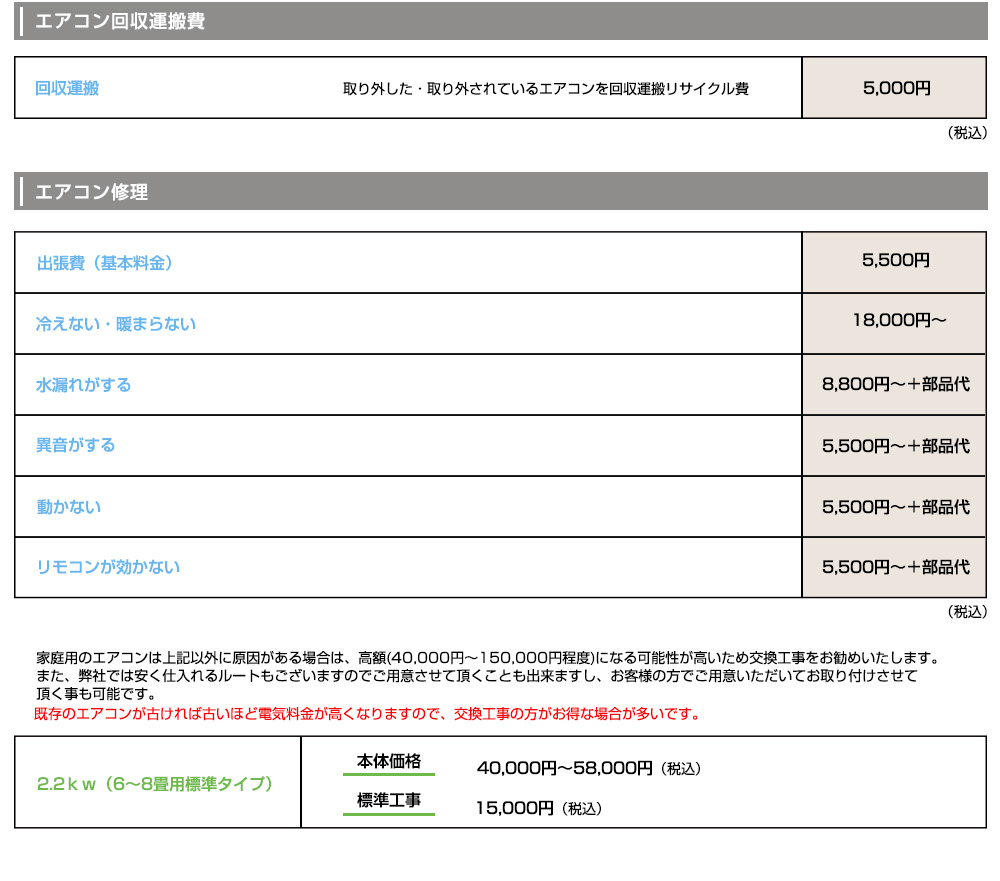
Task: Open the リモコンが効かない repair entry
Action: [x=106, y=567]
